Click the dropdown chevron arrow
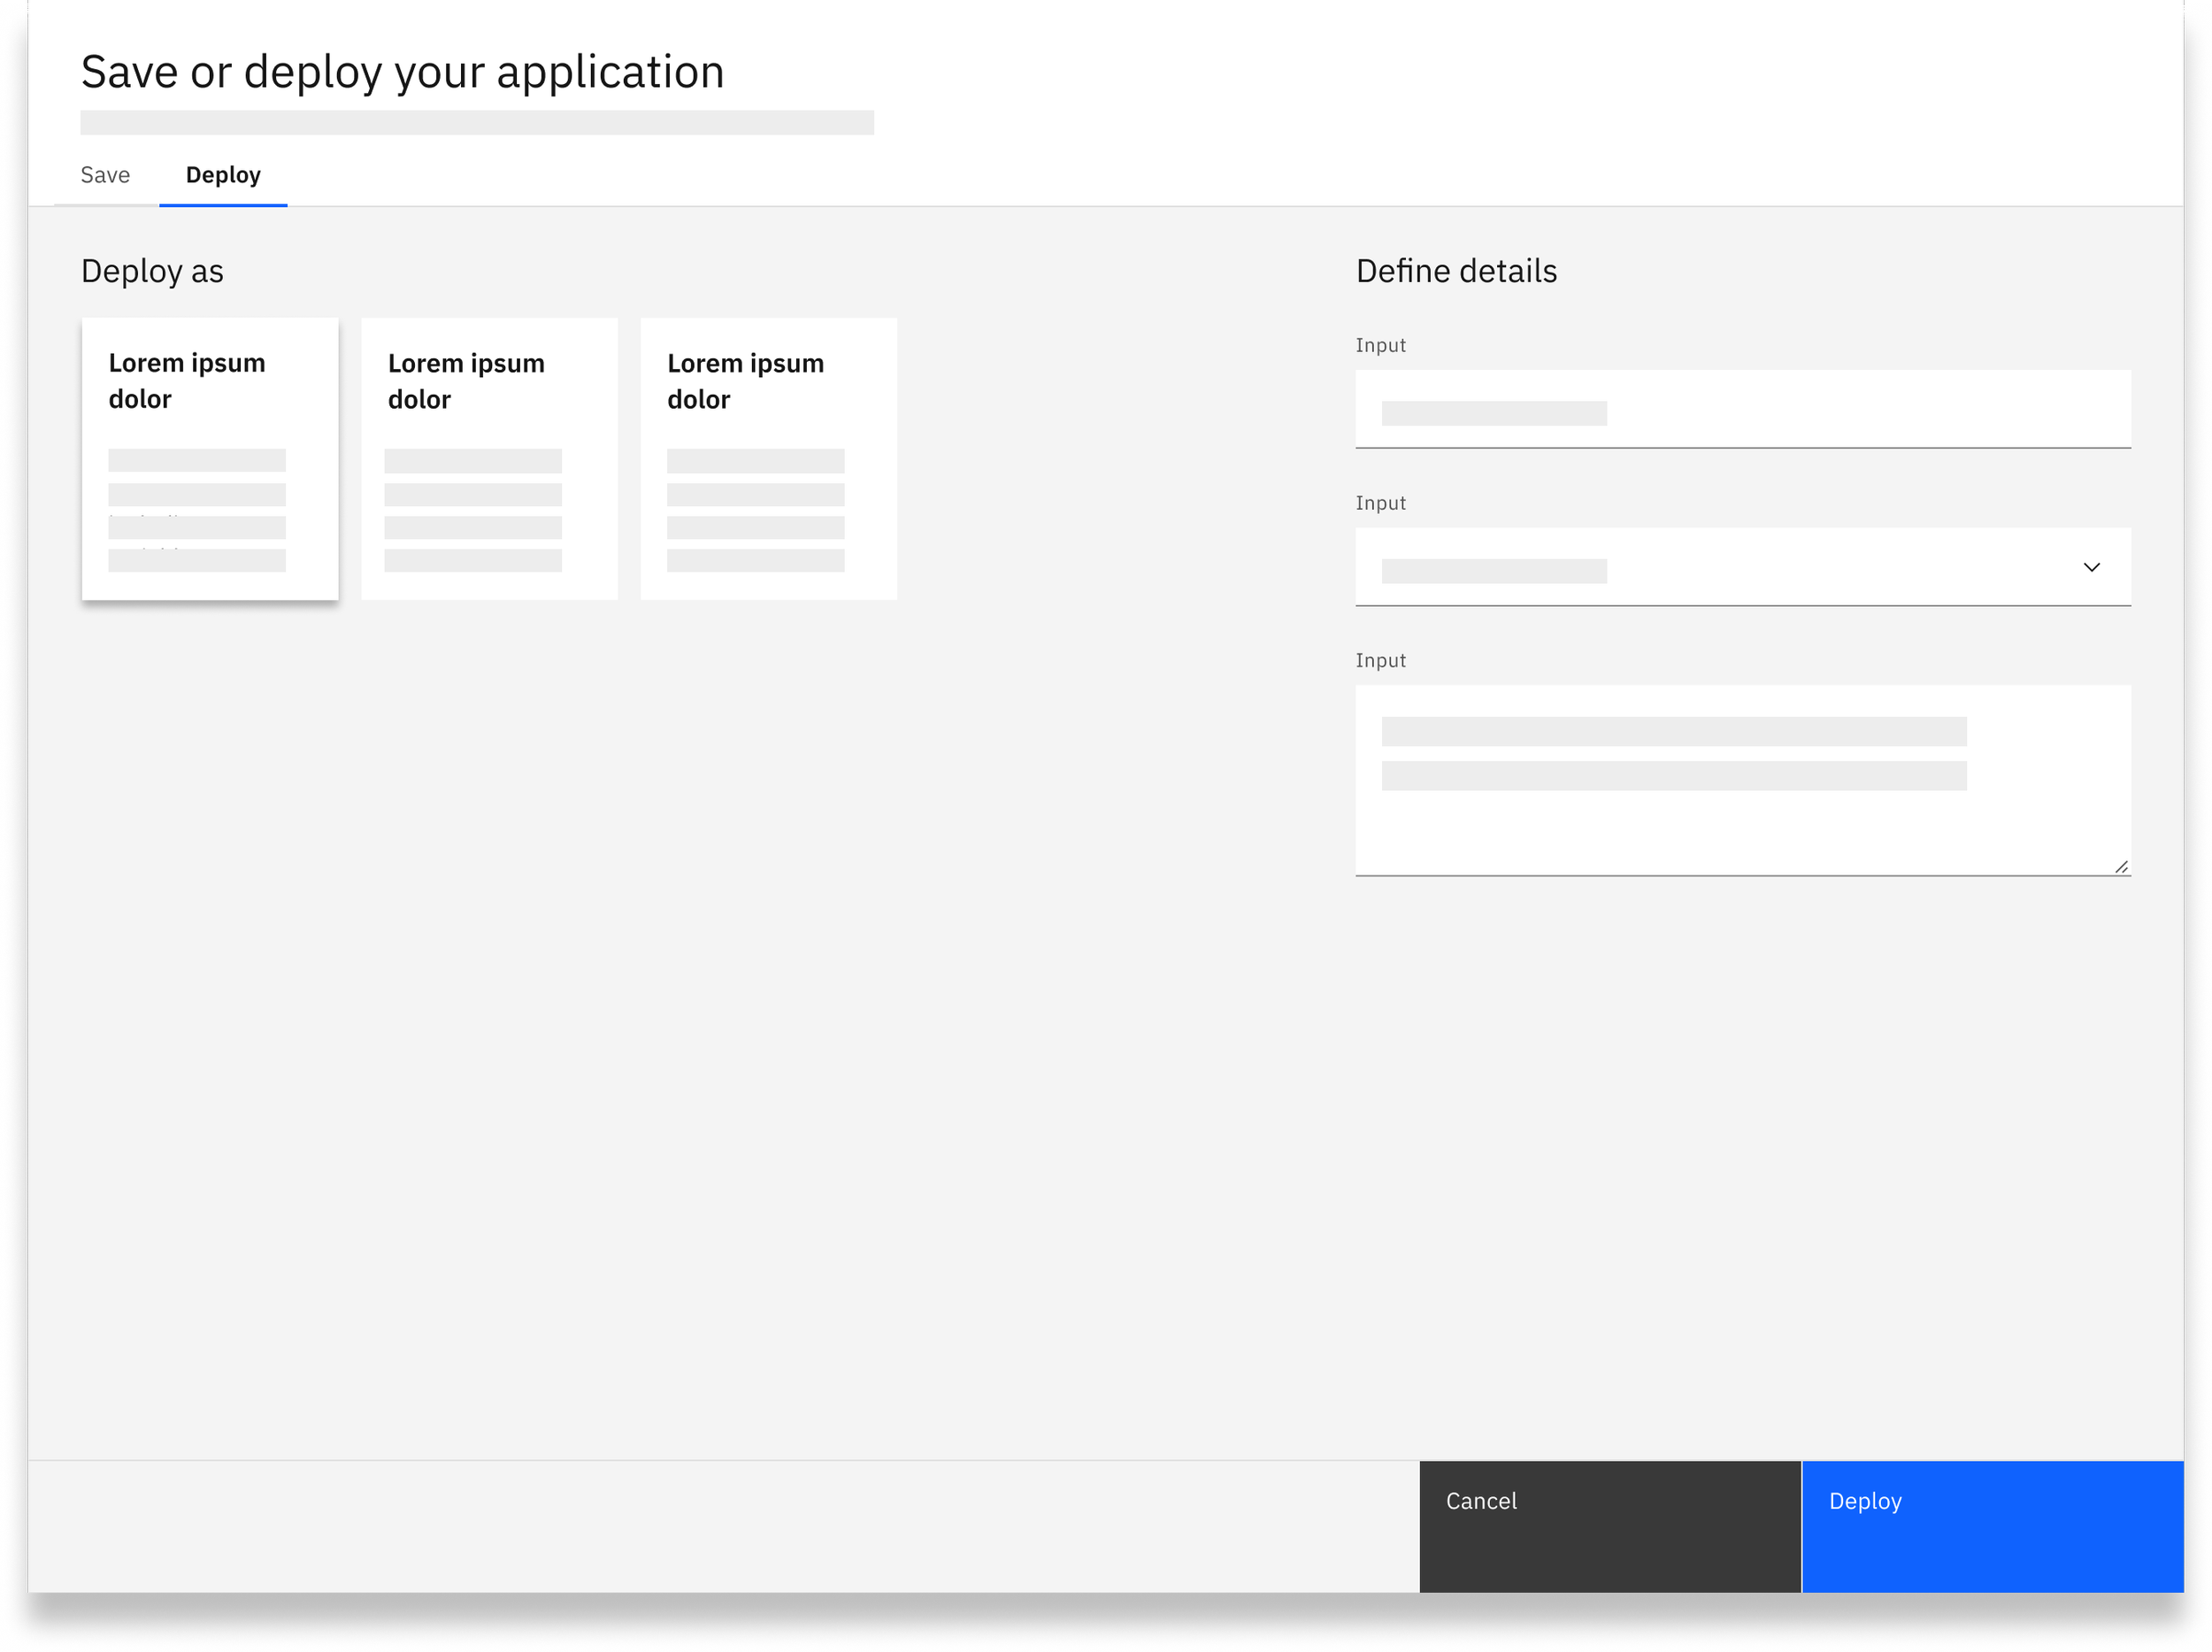 click(2091, 567)
